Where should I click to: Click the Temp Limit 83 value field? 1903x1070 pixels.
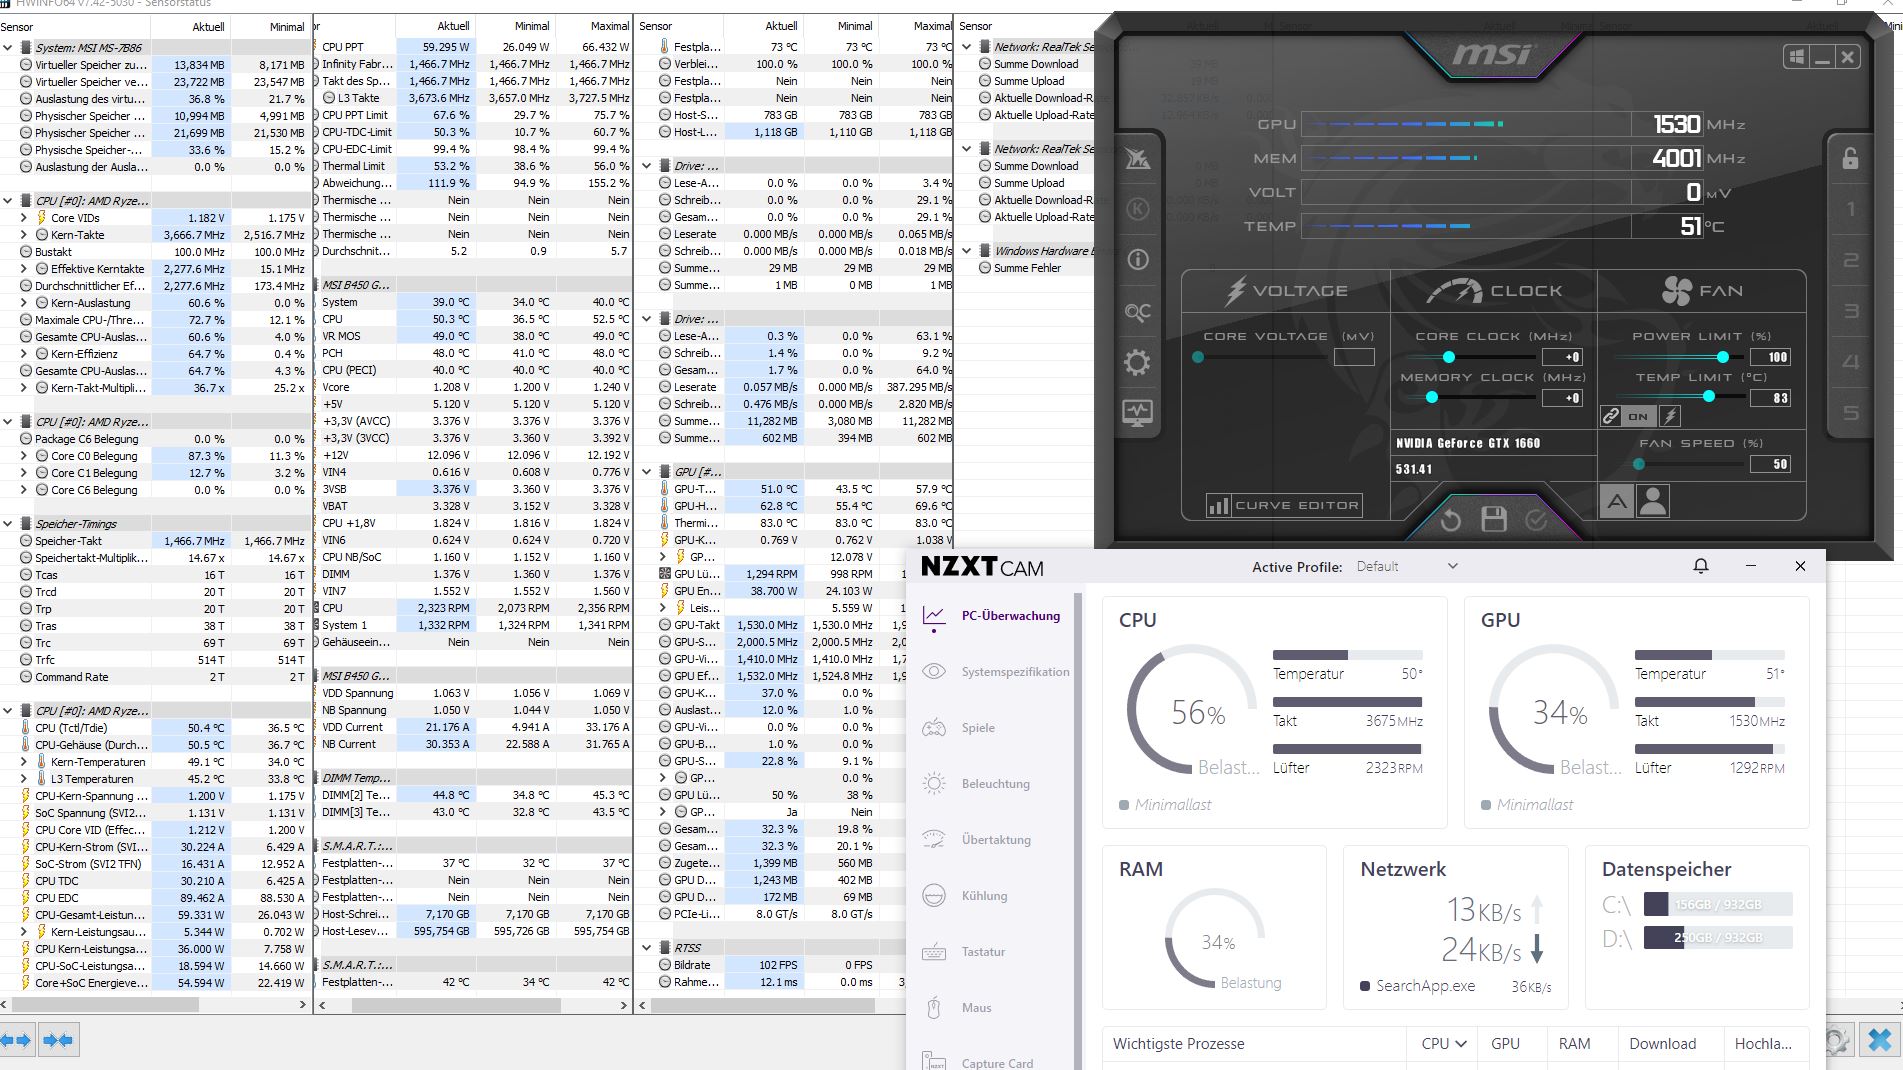[1769, 398]
